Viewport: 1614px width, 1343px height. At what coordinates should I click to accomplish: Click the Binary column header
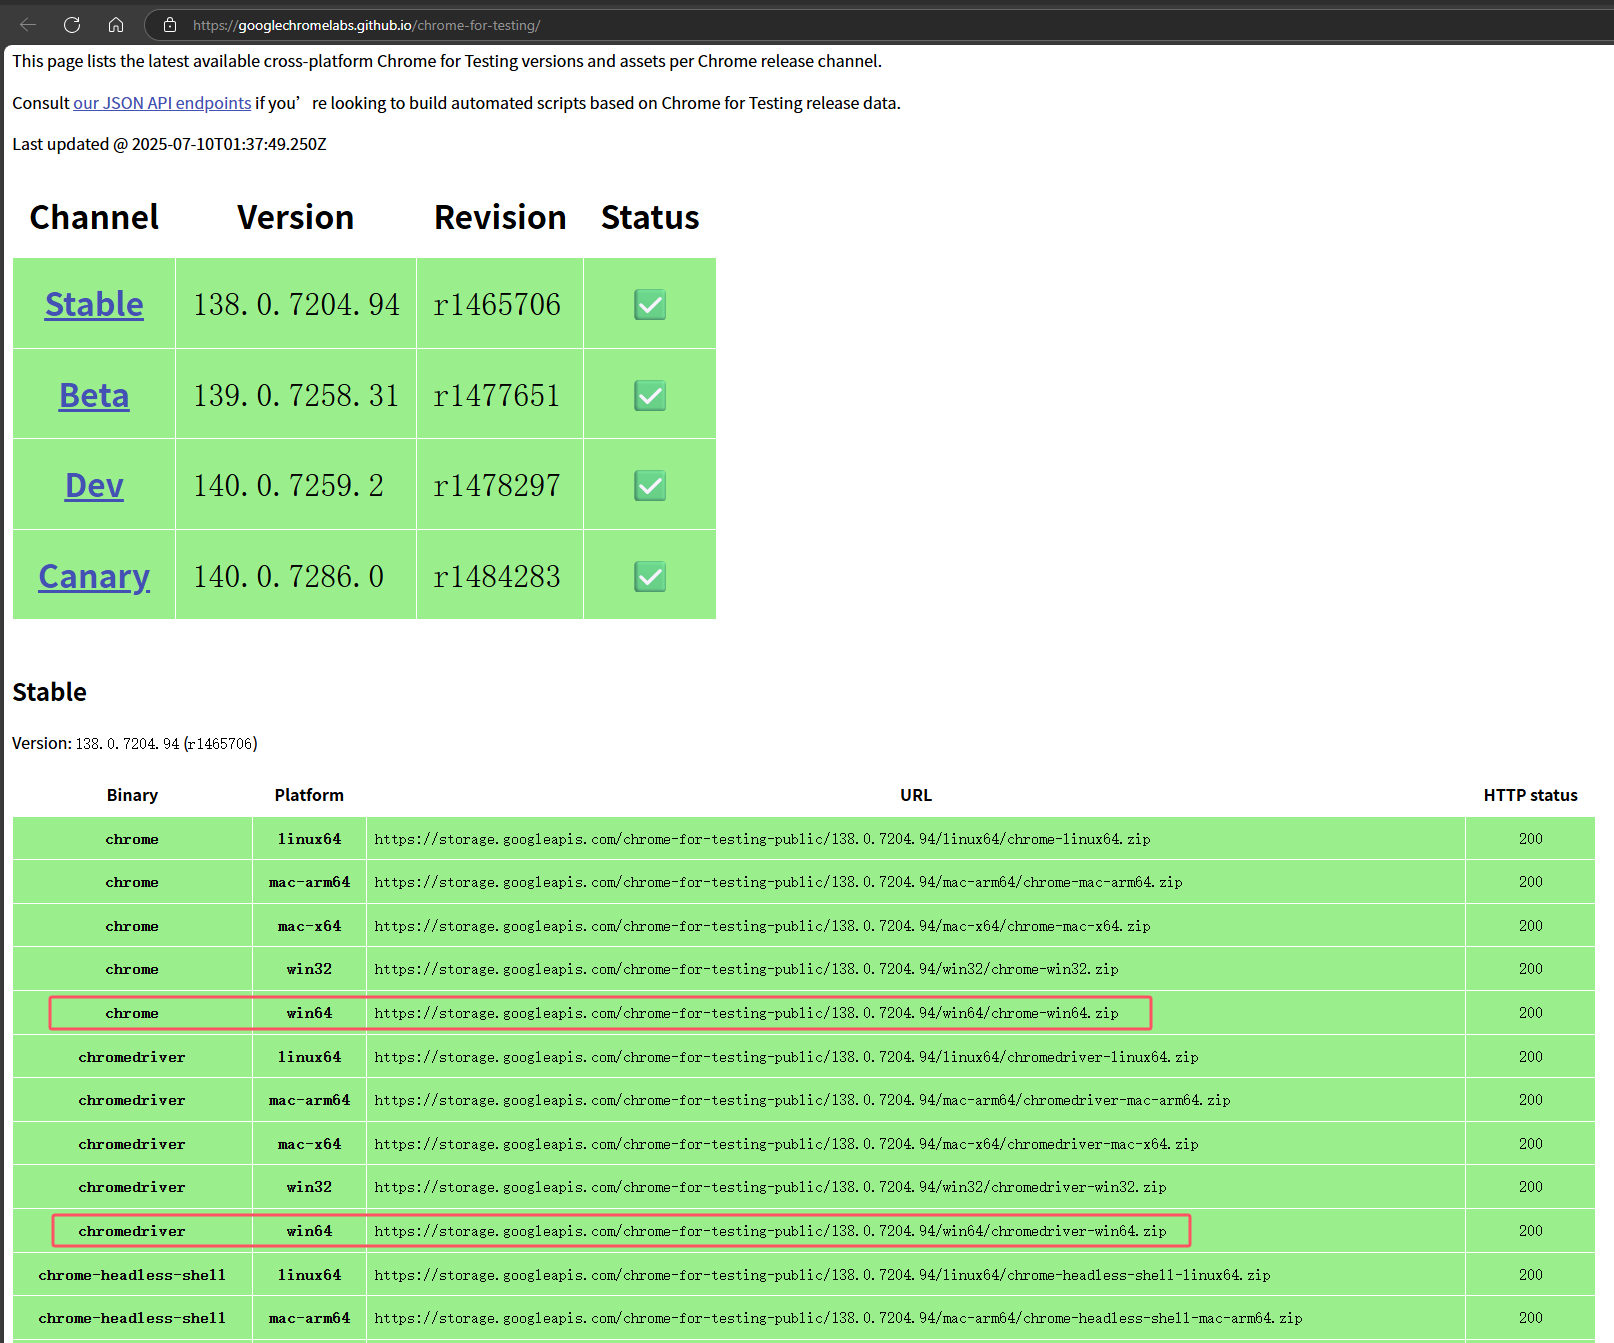(x=132, y=795)
